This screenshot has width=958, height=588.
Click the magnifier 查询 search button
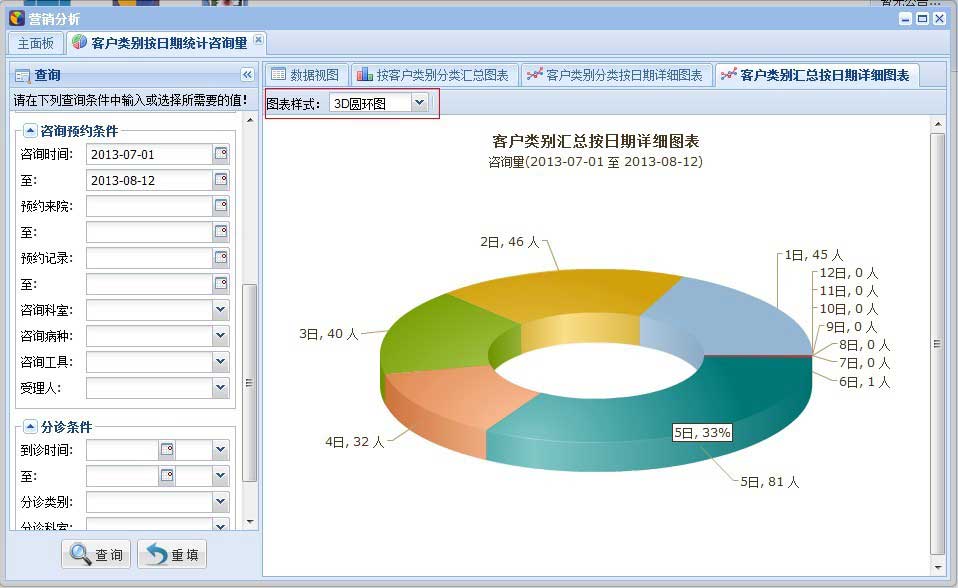96,554
